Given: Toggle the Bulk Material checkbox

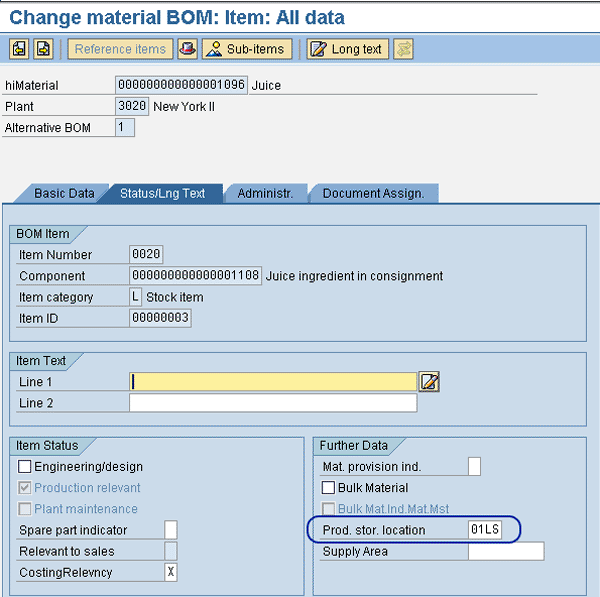Looking at the screenshot, I should pyautogui.click(x=328, y=488).
